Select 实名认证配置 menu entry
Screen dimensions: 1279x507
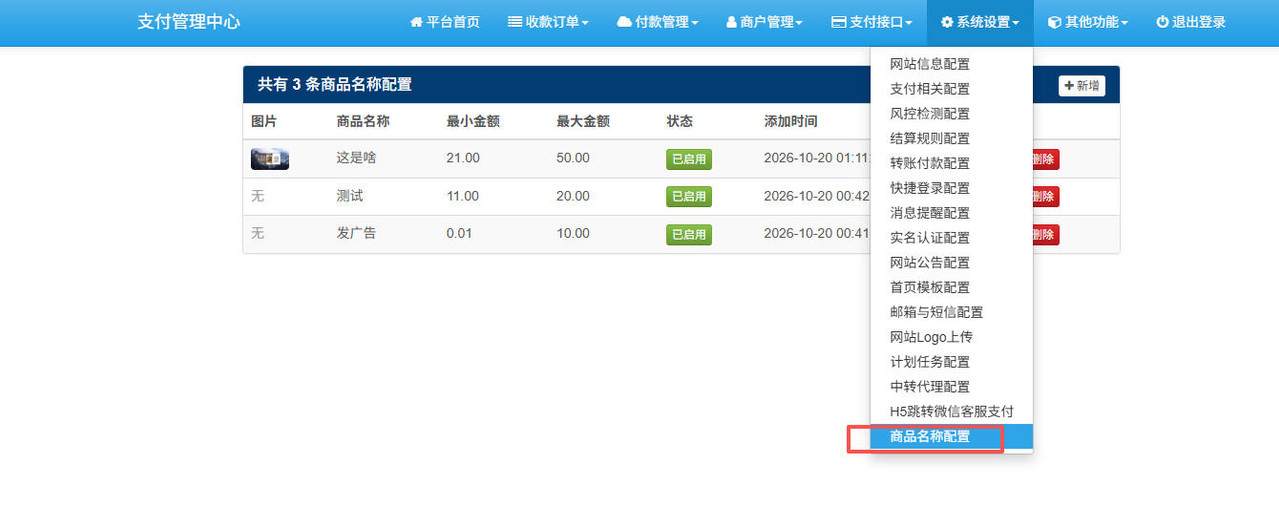[951, 238]
